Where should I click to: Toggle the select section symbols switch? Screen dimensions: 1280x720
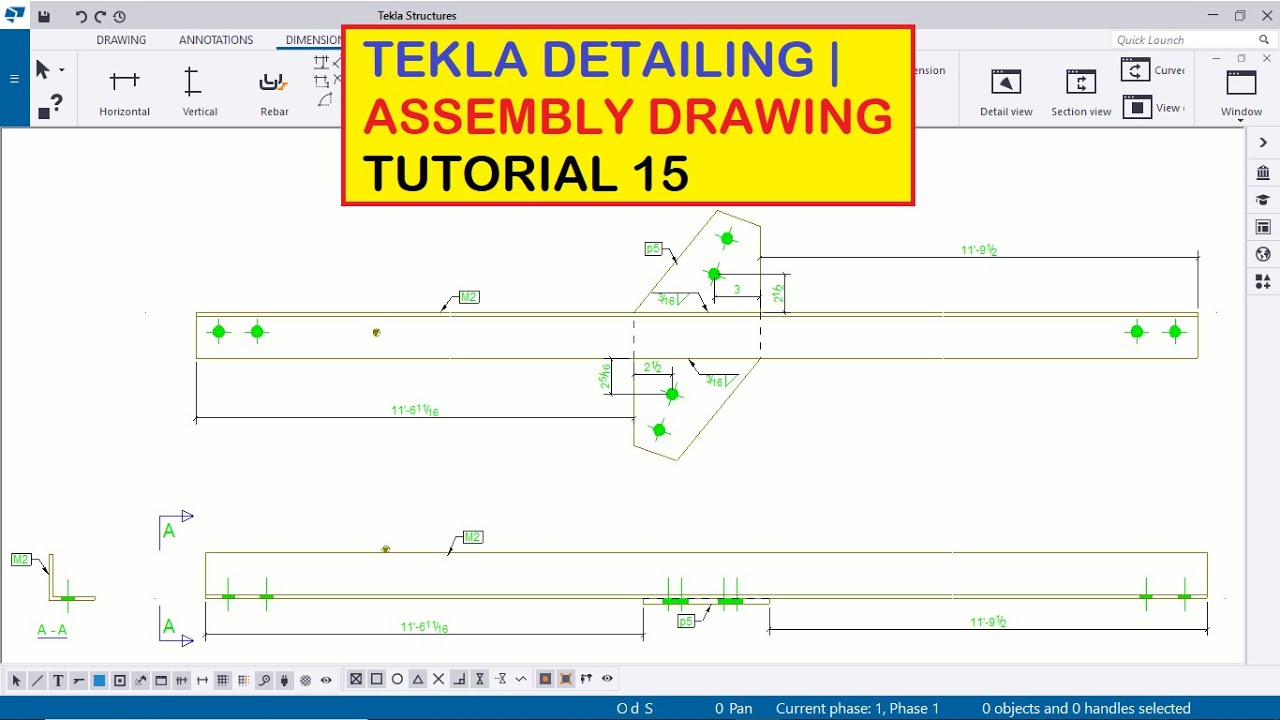(x=120, y=680)
